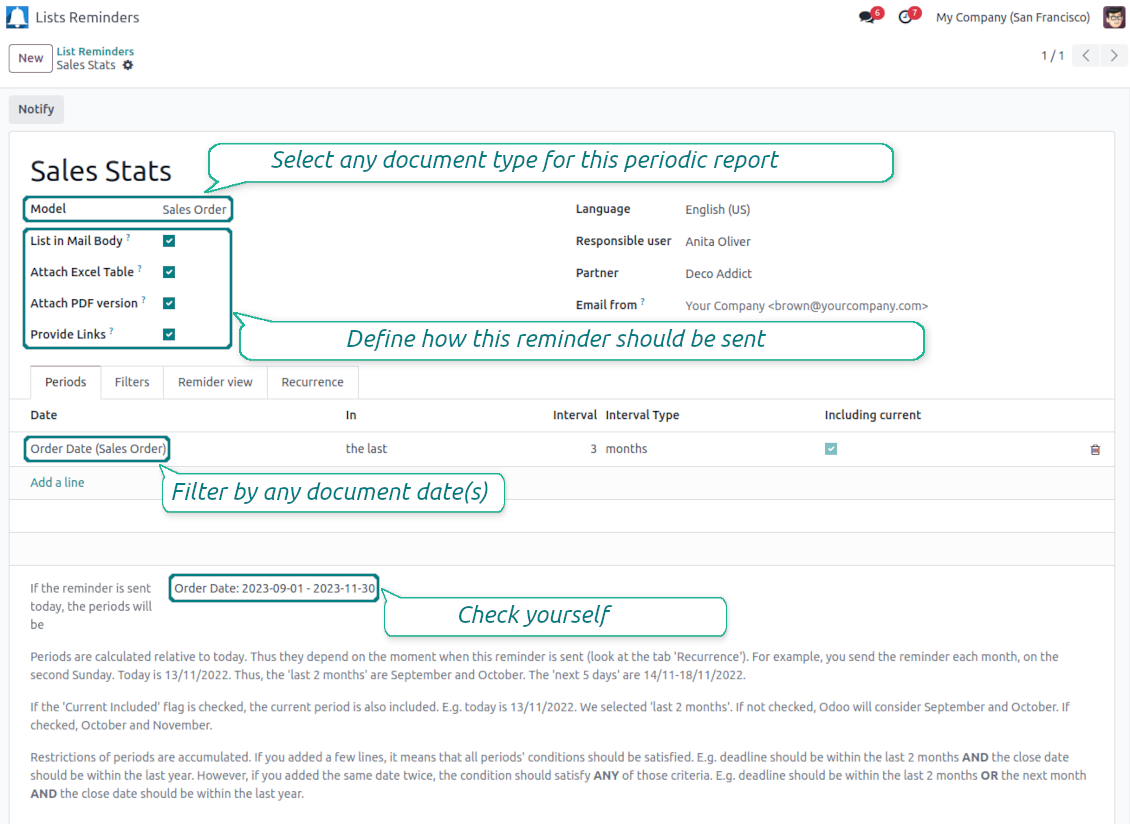Screen dimensions: 1130x824
Task: Click the New button
Action: click(30, 58)
